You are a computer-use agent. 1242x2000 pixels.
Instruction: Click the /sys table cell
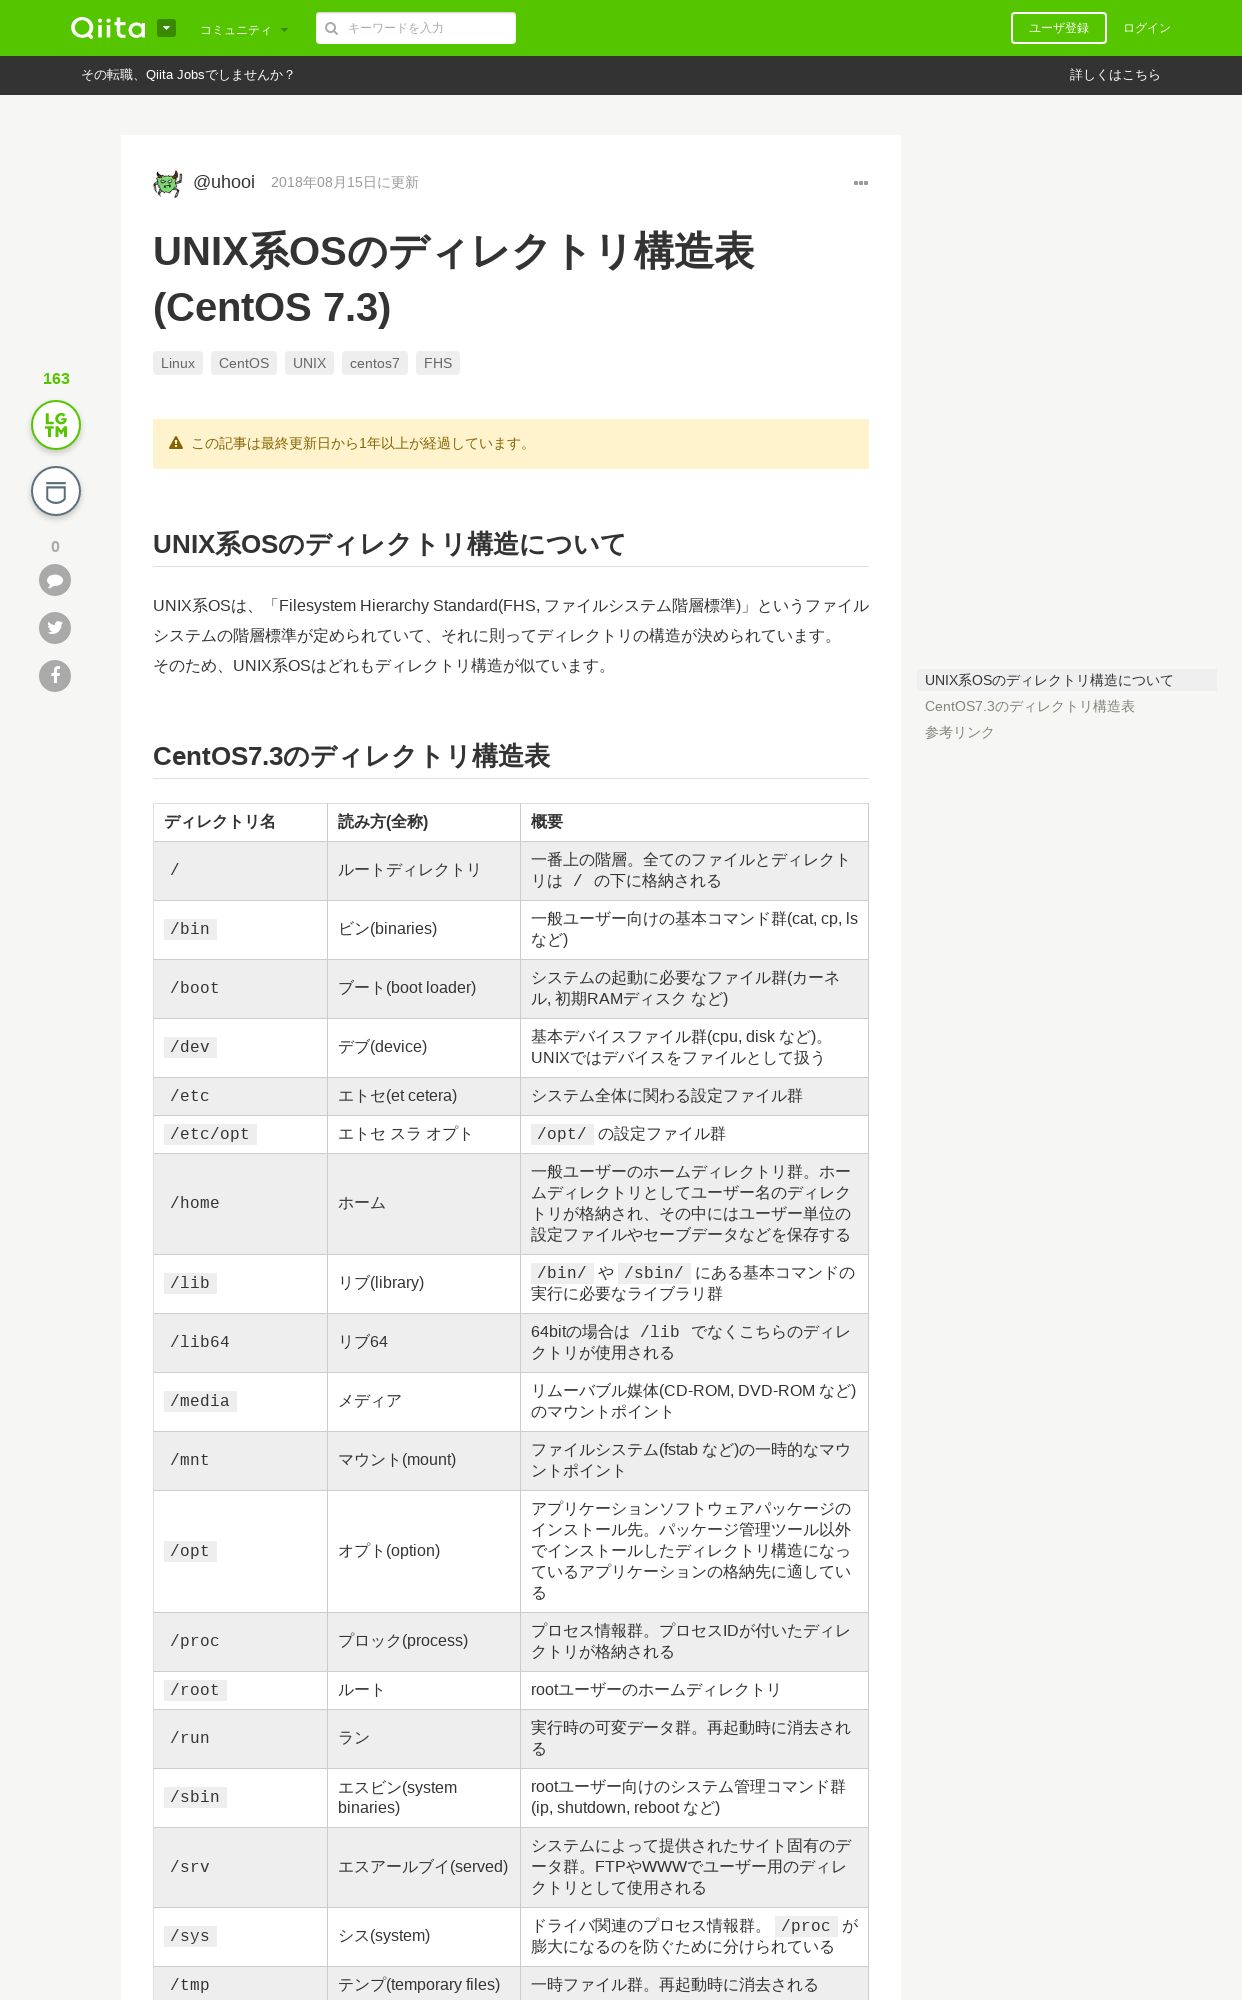click(241, 1936)
